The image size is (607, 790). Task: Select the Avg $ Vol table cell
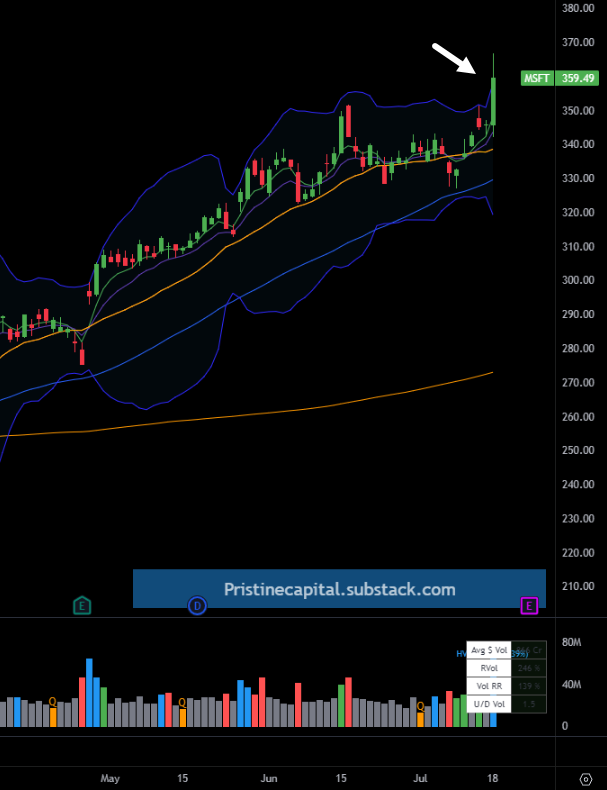click(x=489, y=650)
